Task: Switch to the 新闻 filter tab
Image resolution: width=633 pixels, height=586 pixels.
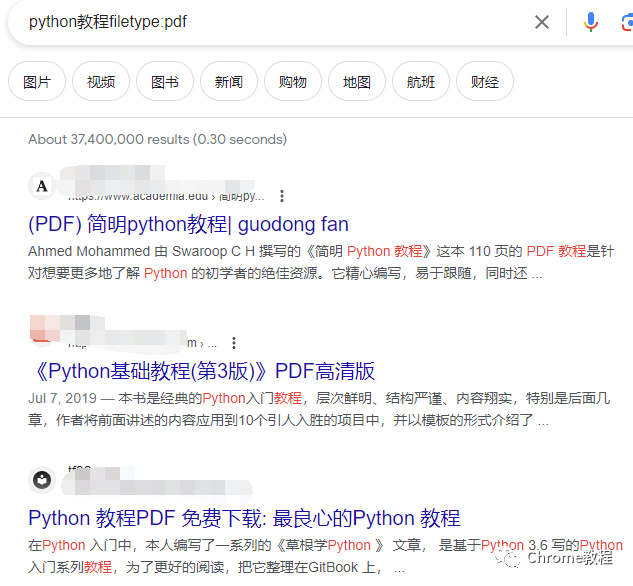Action: coord(229,82)
